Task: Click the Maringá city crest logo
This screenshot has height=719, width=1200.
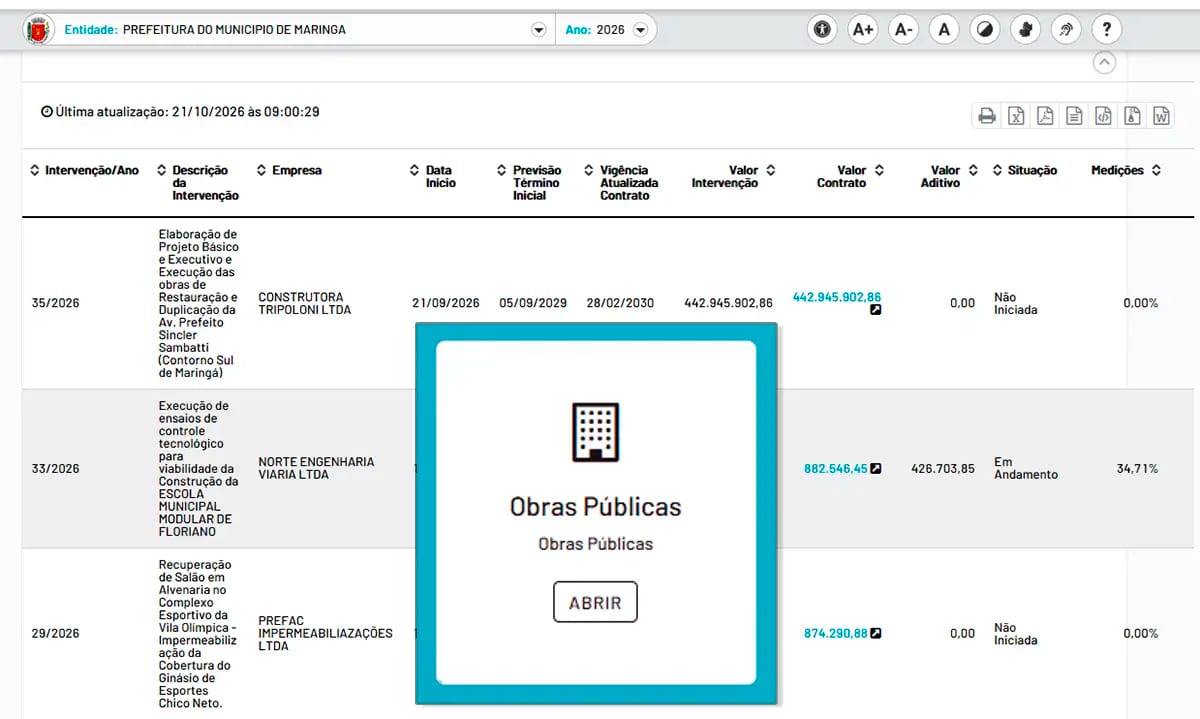Action: click(x=39, y=30)
